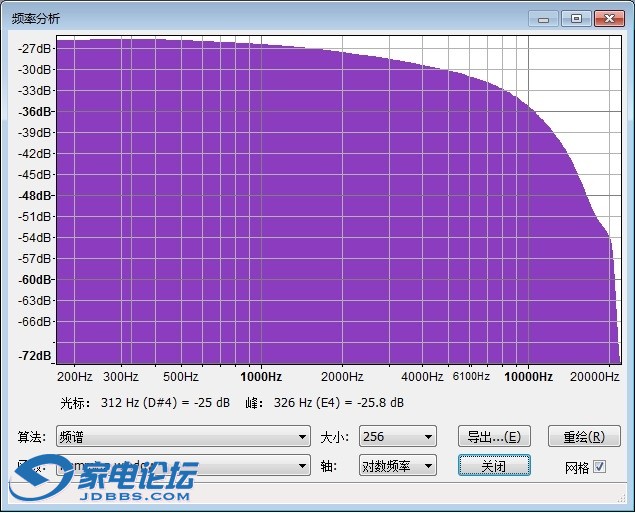This screenshot has height=513, width=635.
Task: Click the -48dB axis label
Action: point(35,196)
